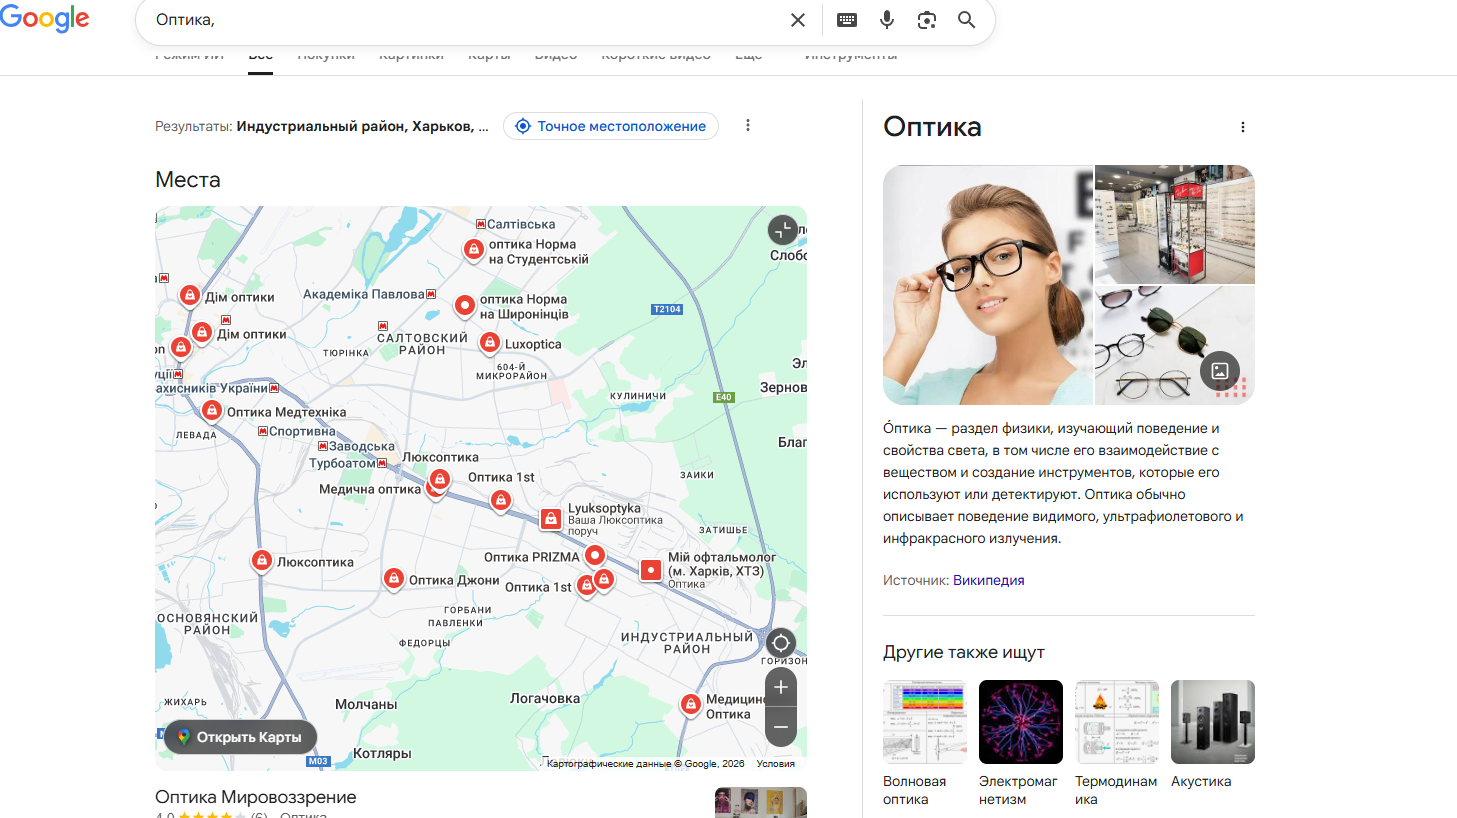Viewport: 1457px width, 818px height.
Task: Click the Заводська metro station marker
Action: tap(323, 446)
